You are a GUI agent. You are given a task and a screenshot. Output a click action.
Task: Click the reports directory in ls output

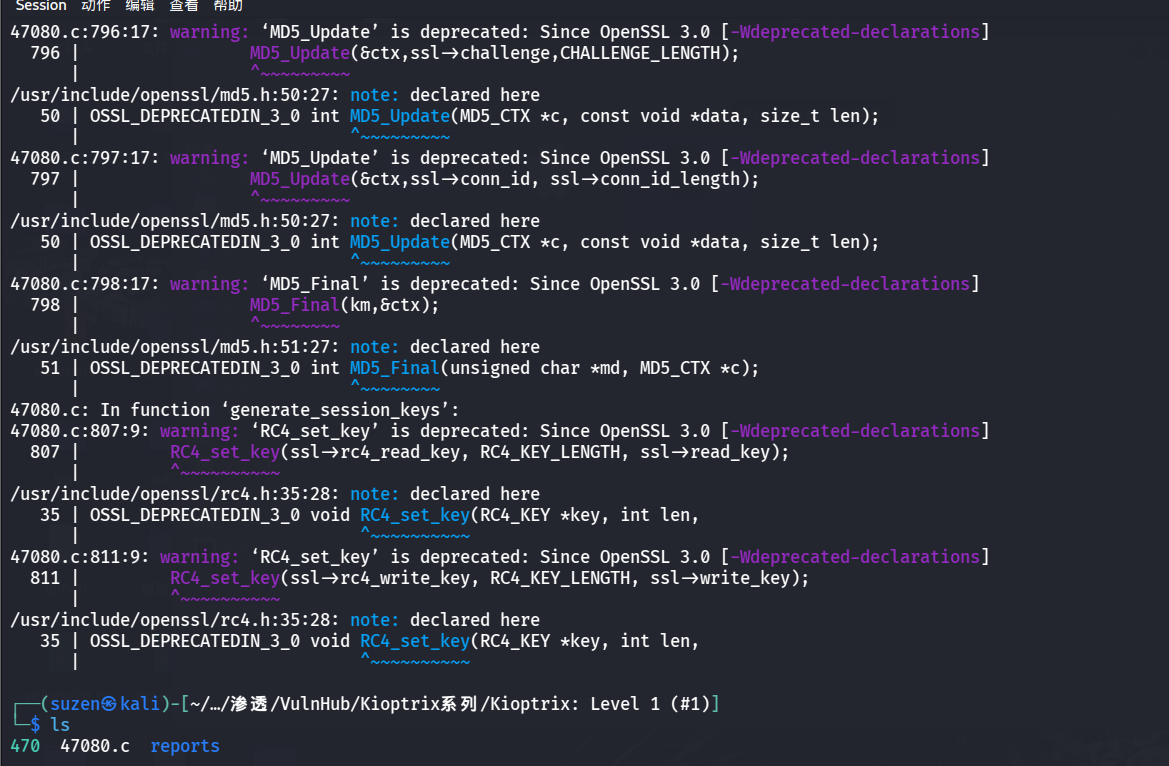tap(185, 746)
